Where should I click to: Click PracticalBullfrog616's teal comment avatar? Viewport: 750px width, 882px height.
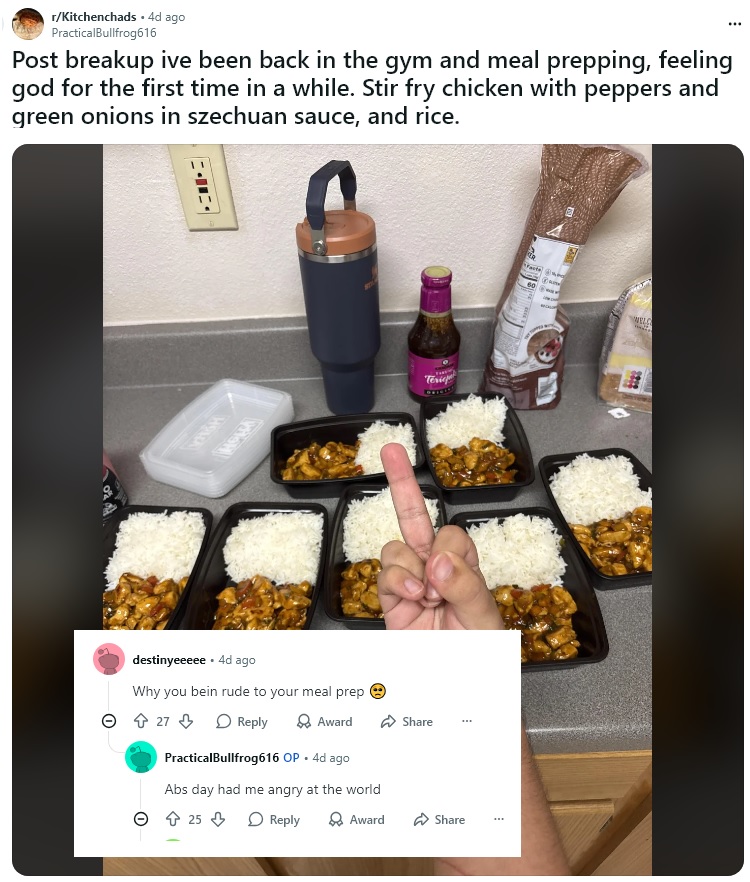point(141,757)
